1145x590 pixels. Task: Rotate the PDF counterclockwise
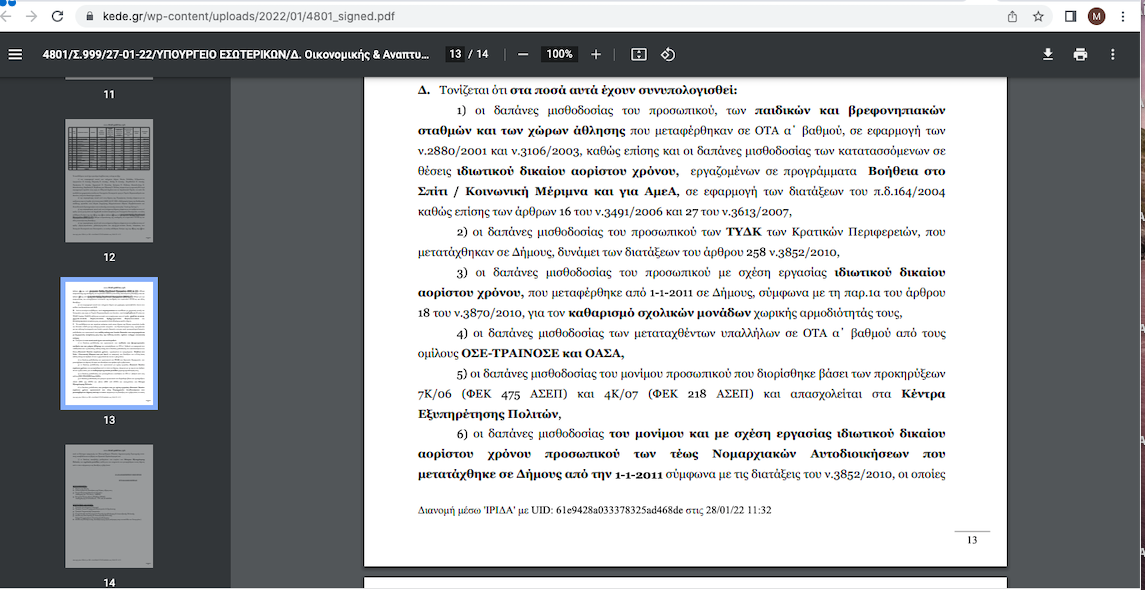point(668,54)
